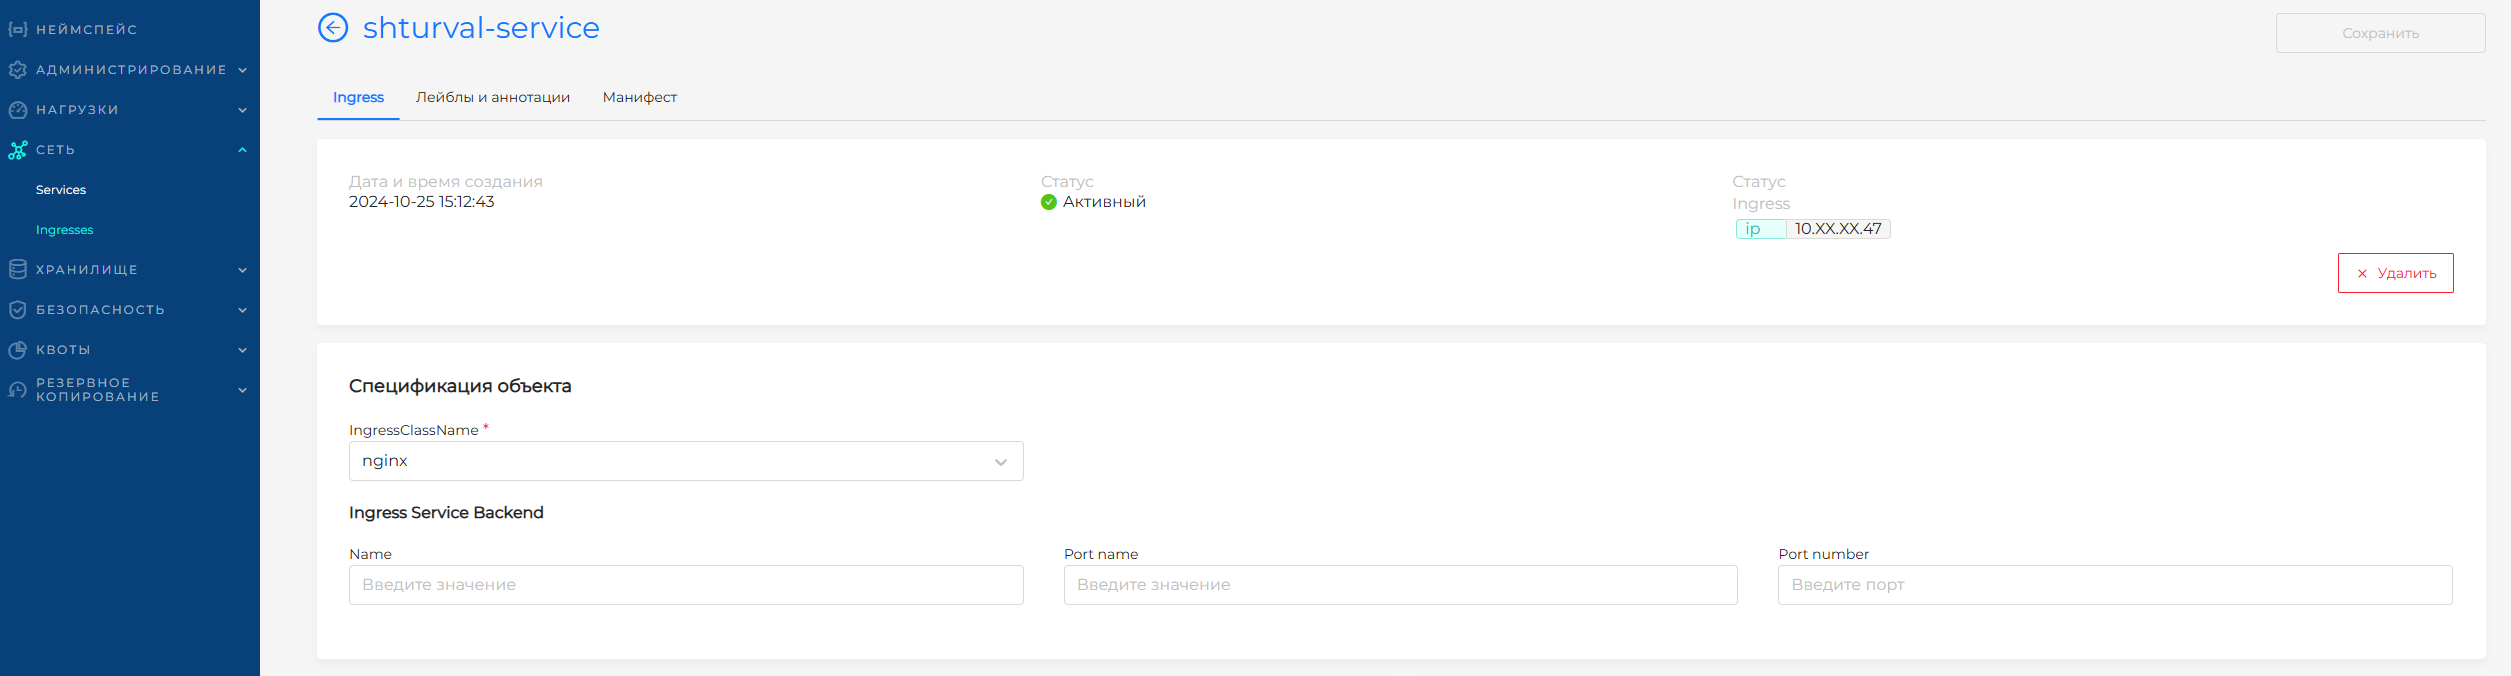
Task: Click the Workloads gauge icon
Action: (17, 110)
